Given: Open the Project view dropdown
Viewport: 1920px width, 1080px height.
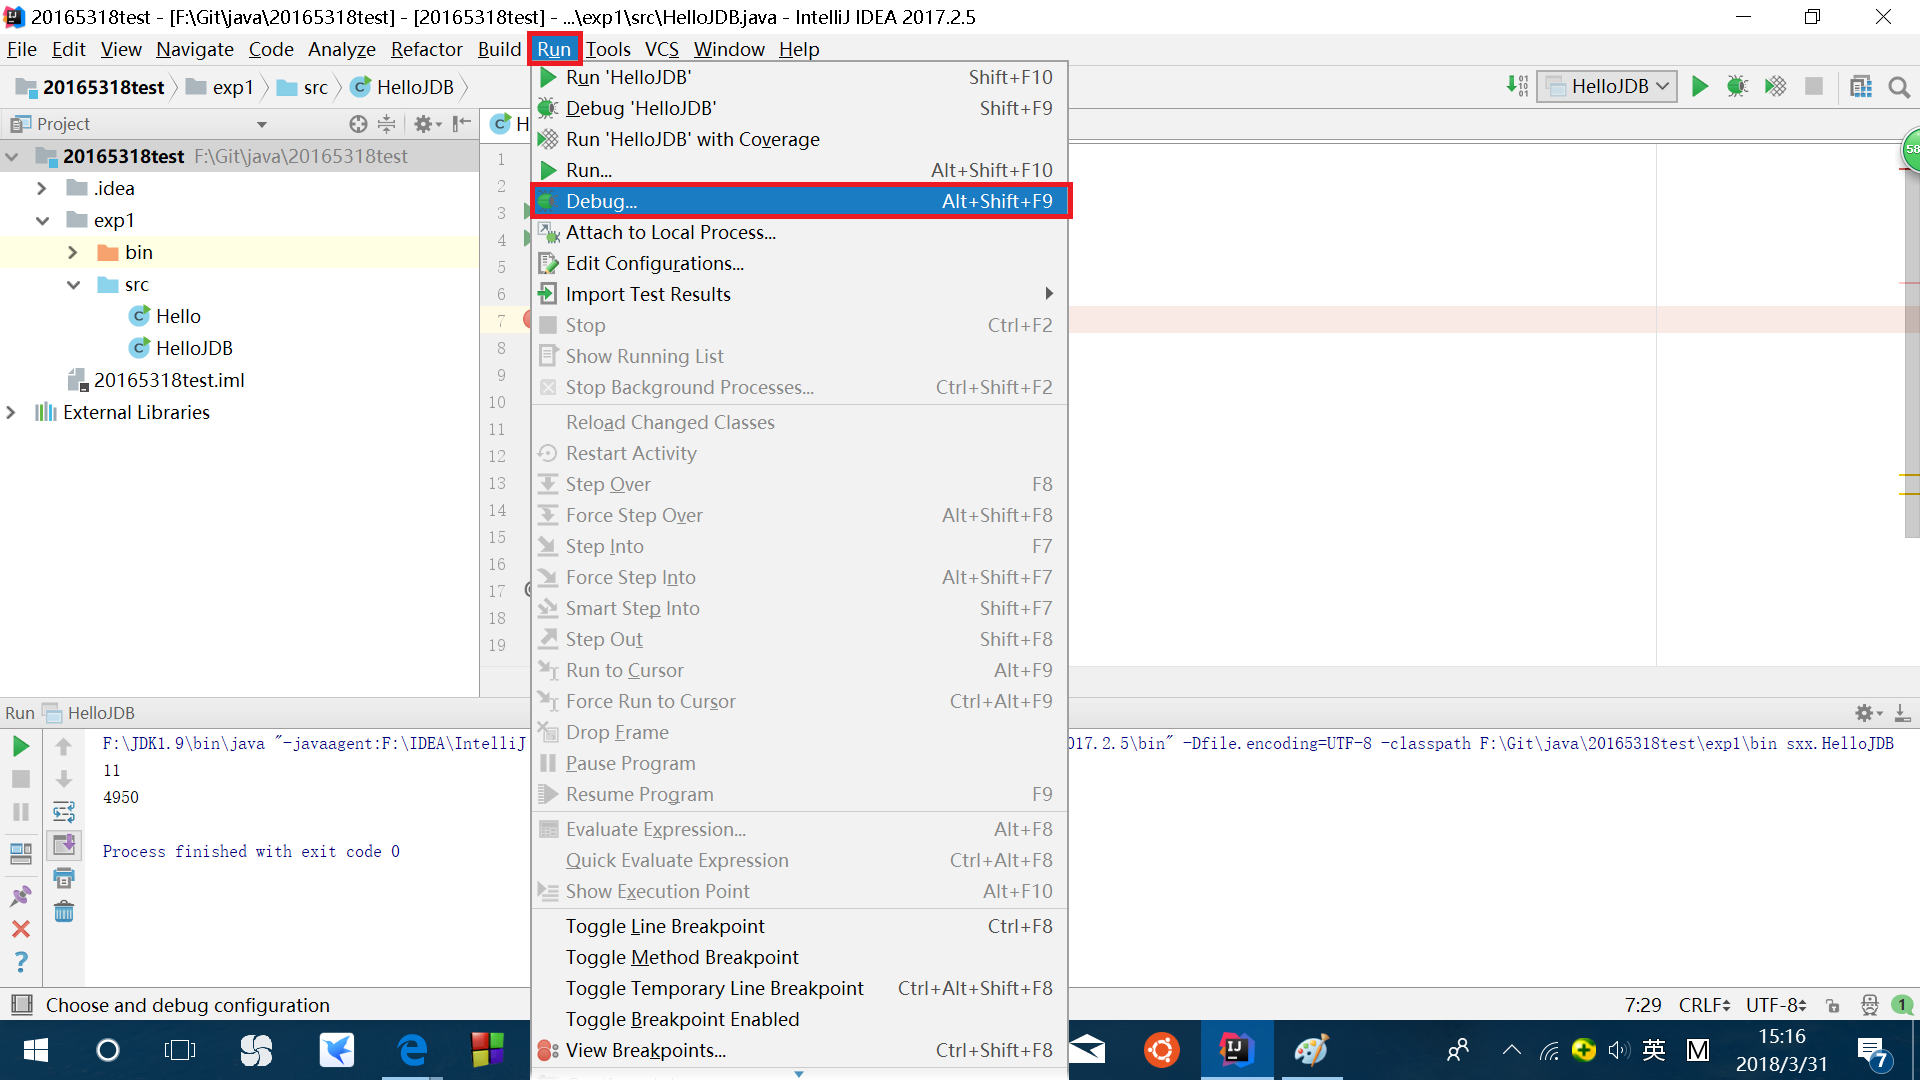Looking at the screenshot, I should point(262,124).
